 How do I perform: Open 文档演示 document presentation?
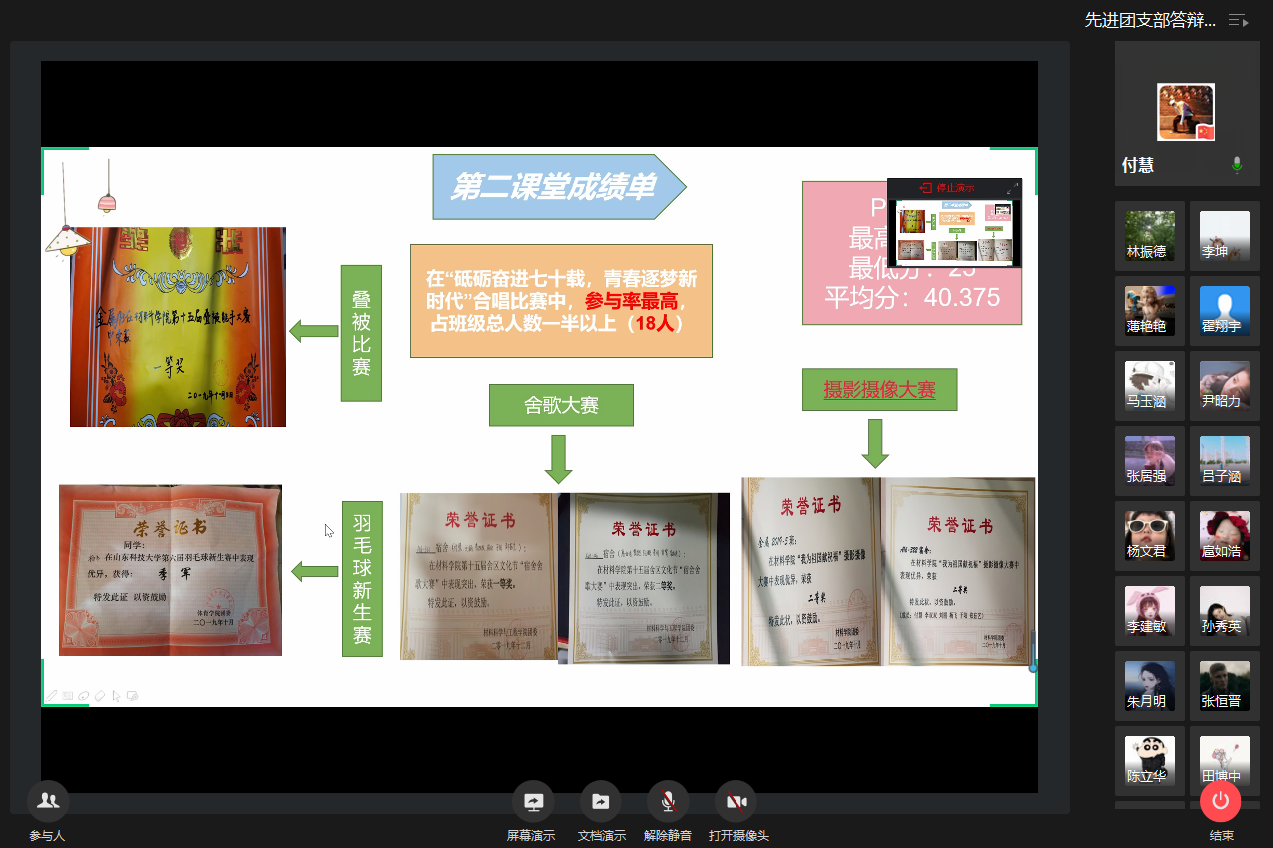pos(601,801)
